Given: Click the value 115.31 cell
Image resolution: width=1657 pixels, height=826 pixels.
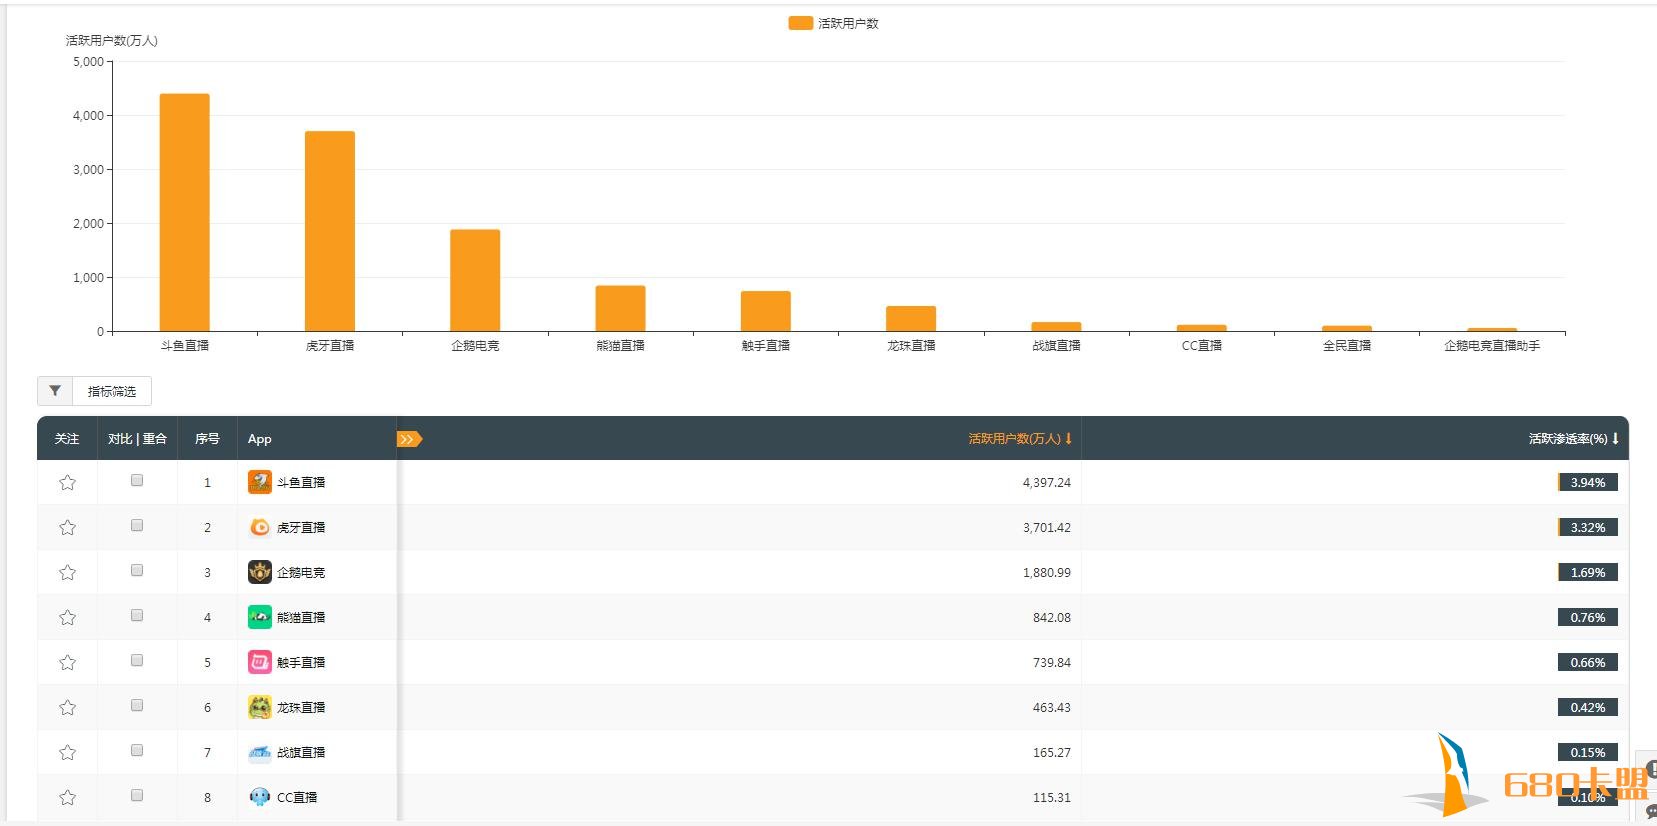Looking at the screenshot, I should point(1052,797).
